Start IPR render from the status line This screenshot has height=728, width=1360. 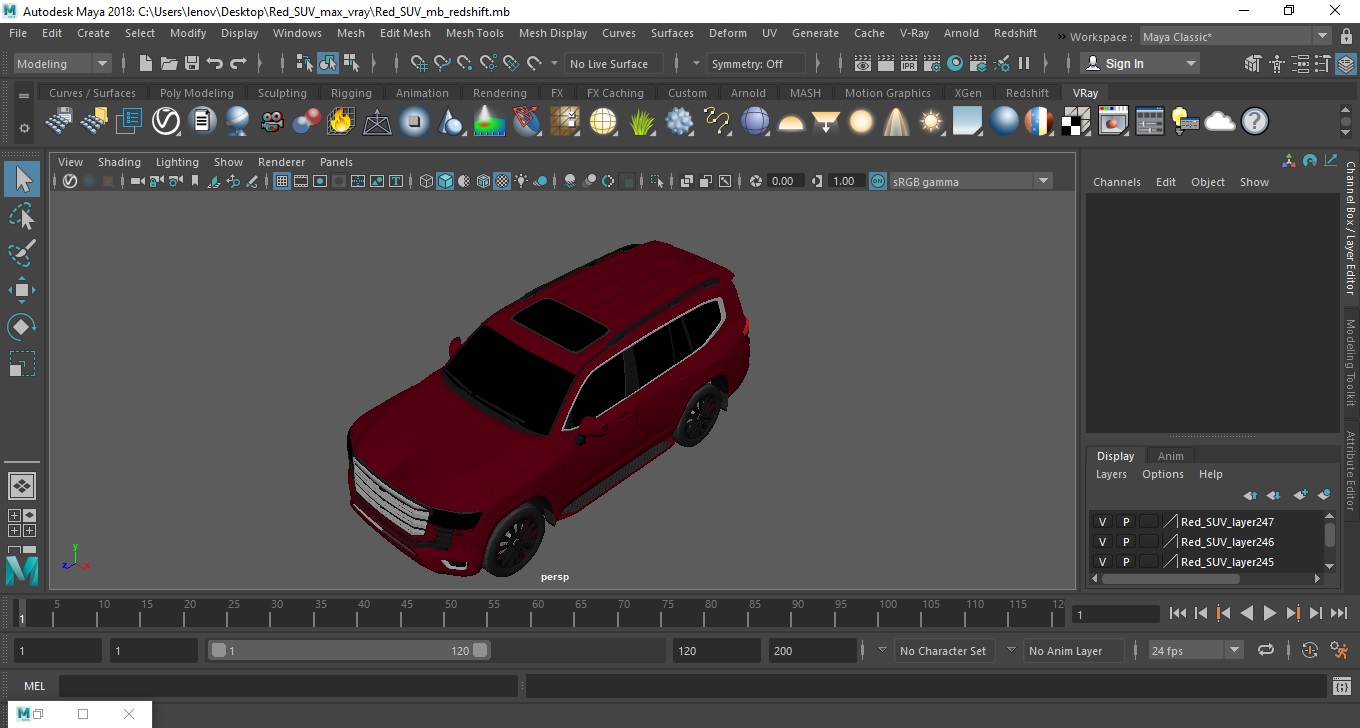(909, 63)
